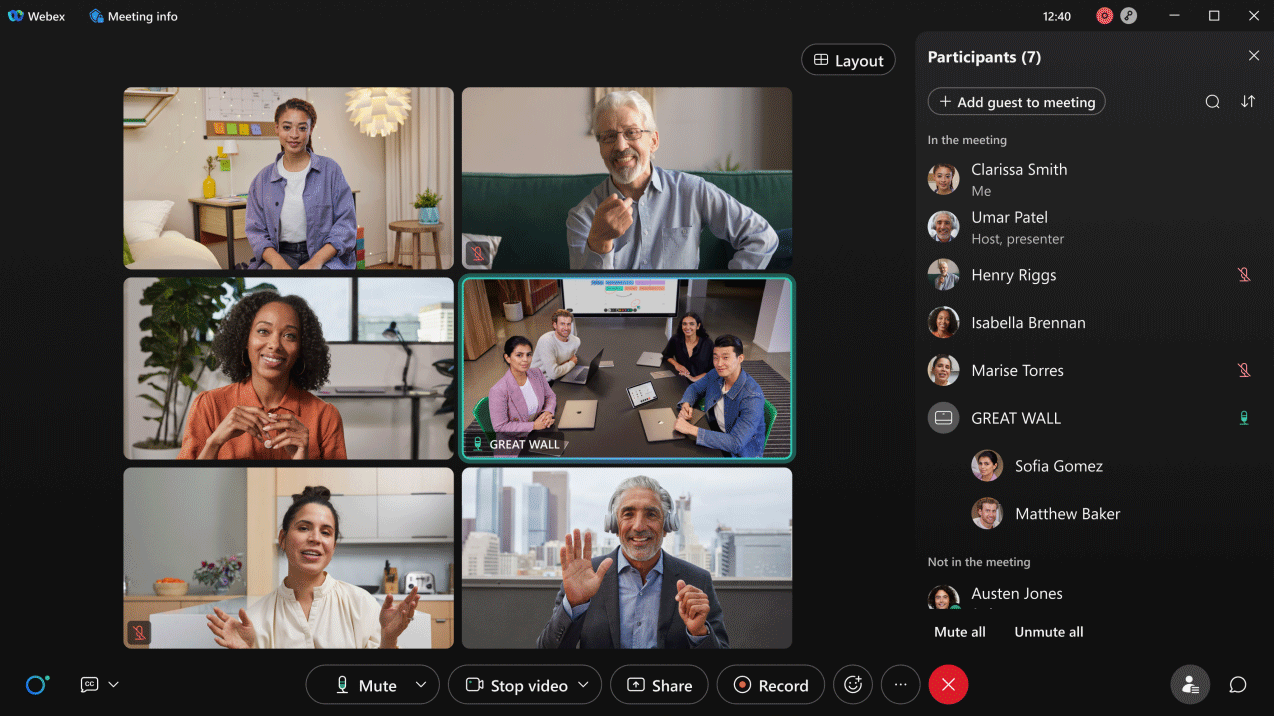Sort the participants list
The width and height of the screenshot is (1274, 716).
pos(1248,102)
